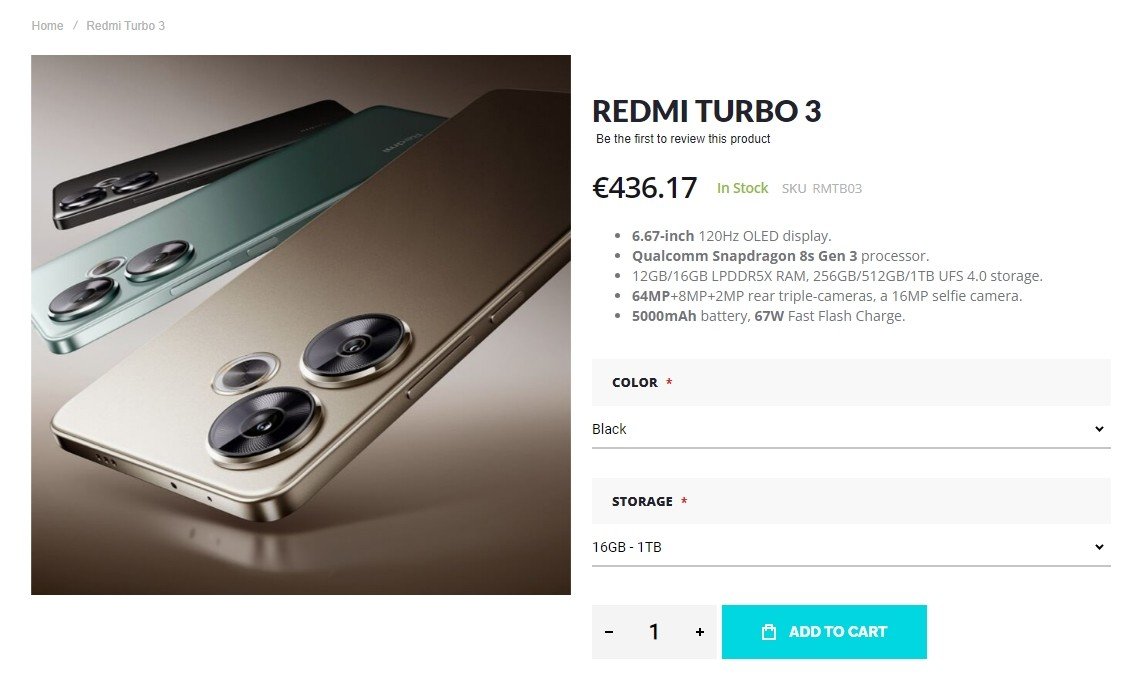
Task: Select the Redmi Turbo 3 breadcrumb item
Action: (125, 26)
